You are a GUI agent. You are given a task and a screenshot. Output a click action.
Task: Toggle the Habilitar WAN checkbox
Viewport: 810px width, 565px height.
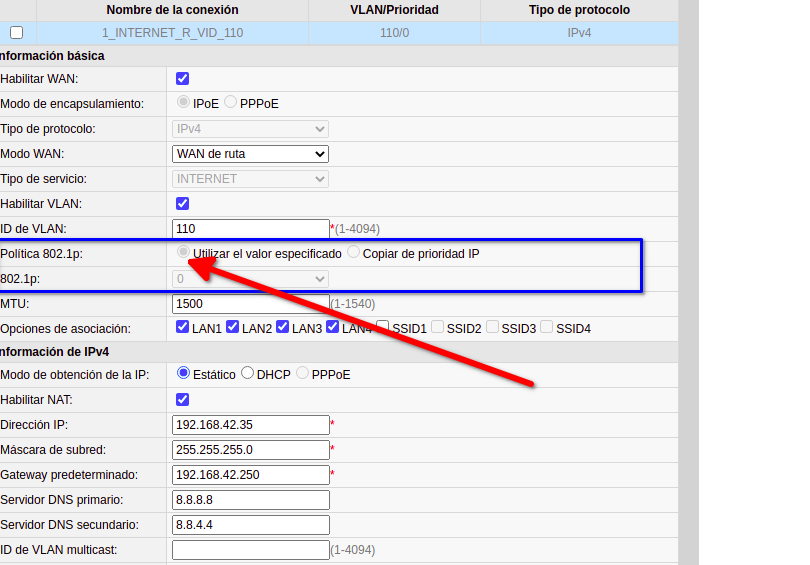pos(182,78)
